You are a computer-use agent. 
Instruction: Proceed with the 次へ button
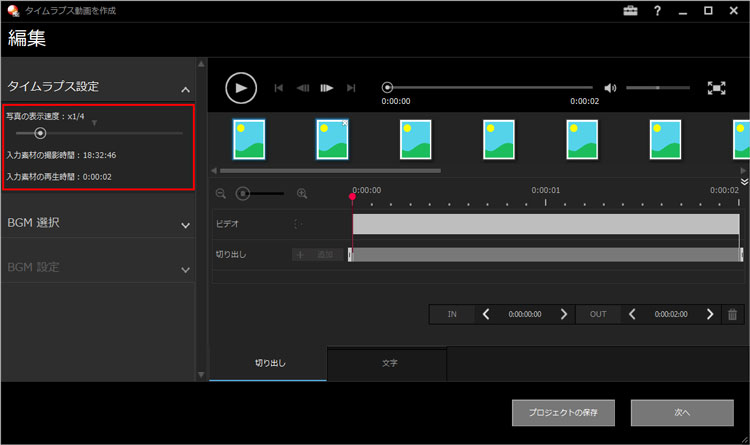tap(682, 412)
